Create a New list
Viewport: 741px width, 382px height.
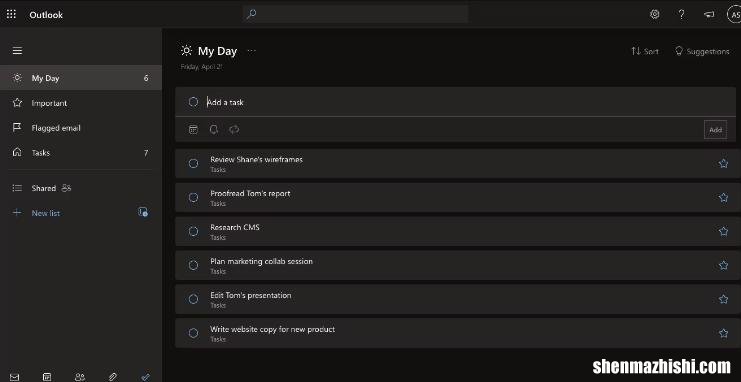point(46,213)
